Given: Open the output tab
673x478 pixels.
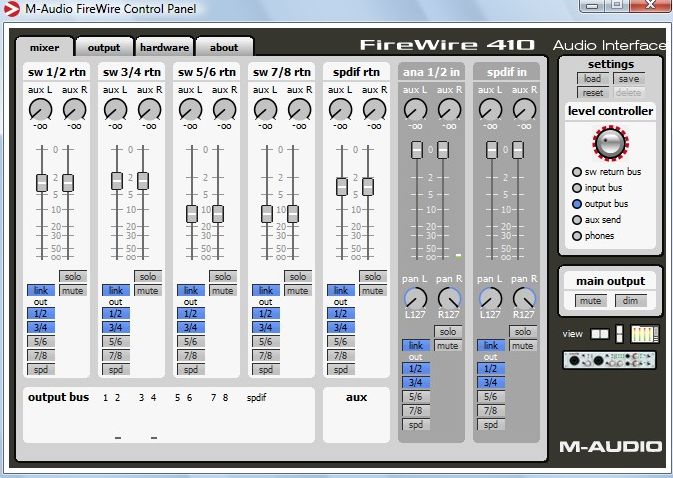Looking at the screenshot, I should click(x=104, y=47).
